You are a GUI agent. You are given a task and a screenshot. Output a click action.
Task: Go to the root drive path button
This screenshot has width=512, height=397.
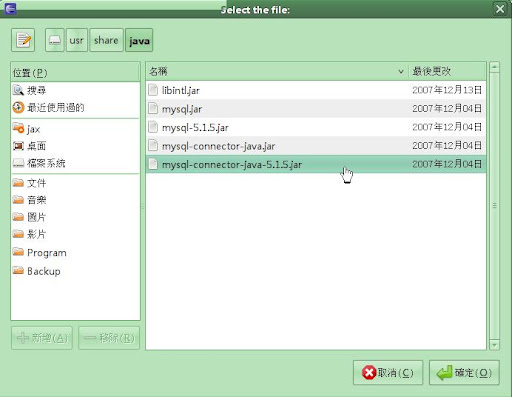(54, 40)
